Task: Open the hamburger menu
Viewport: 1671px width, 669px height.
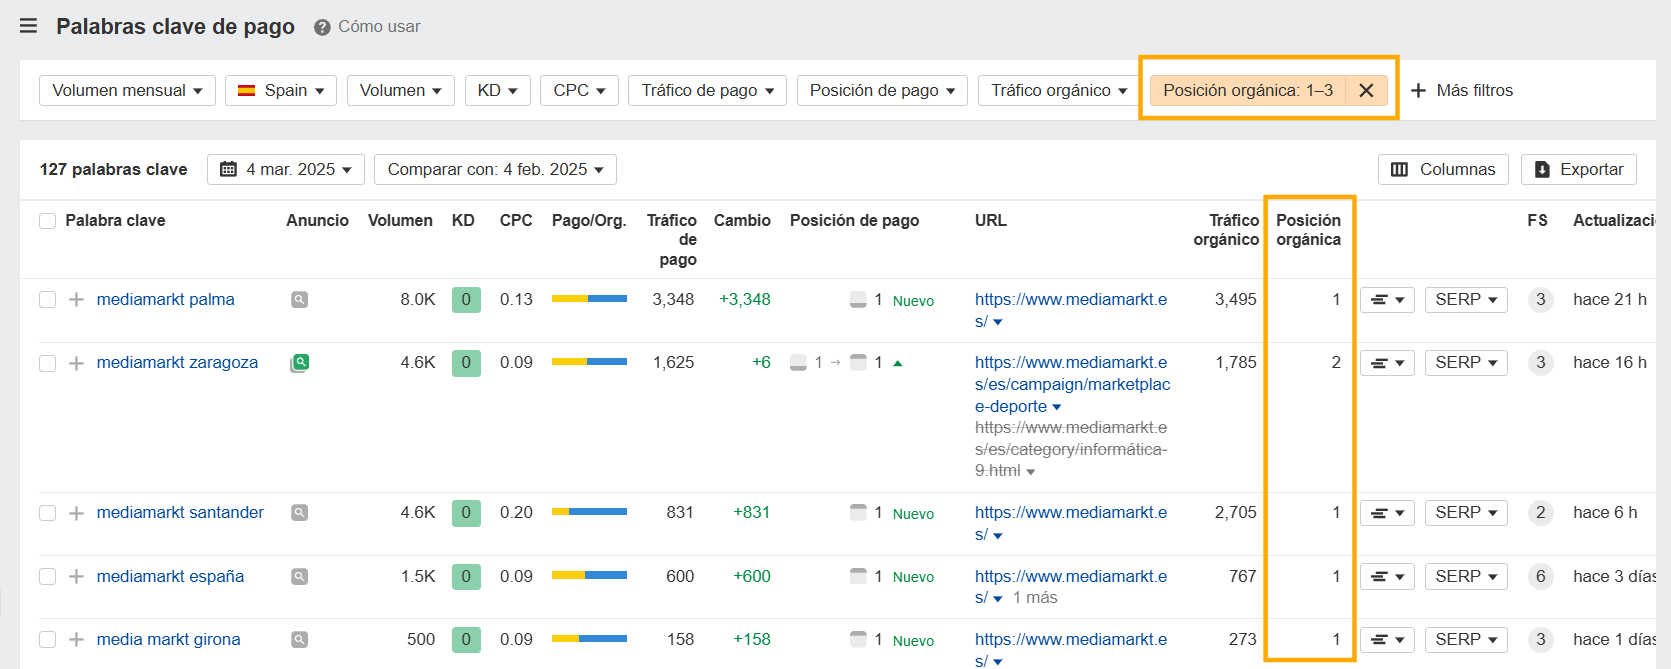Action: pyautogui.click(x=29, y=26)
